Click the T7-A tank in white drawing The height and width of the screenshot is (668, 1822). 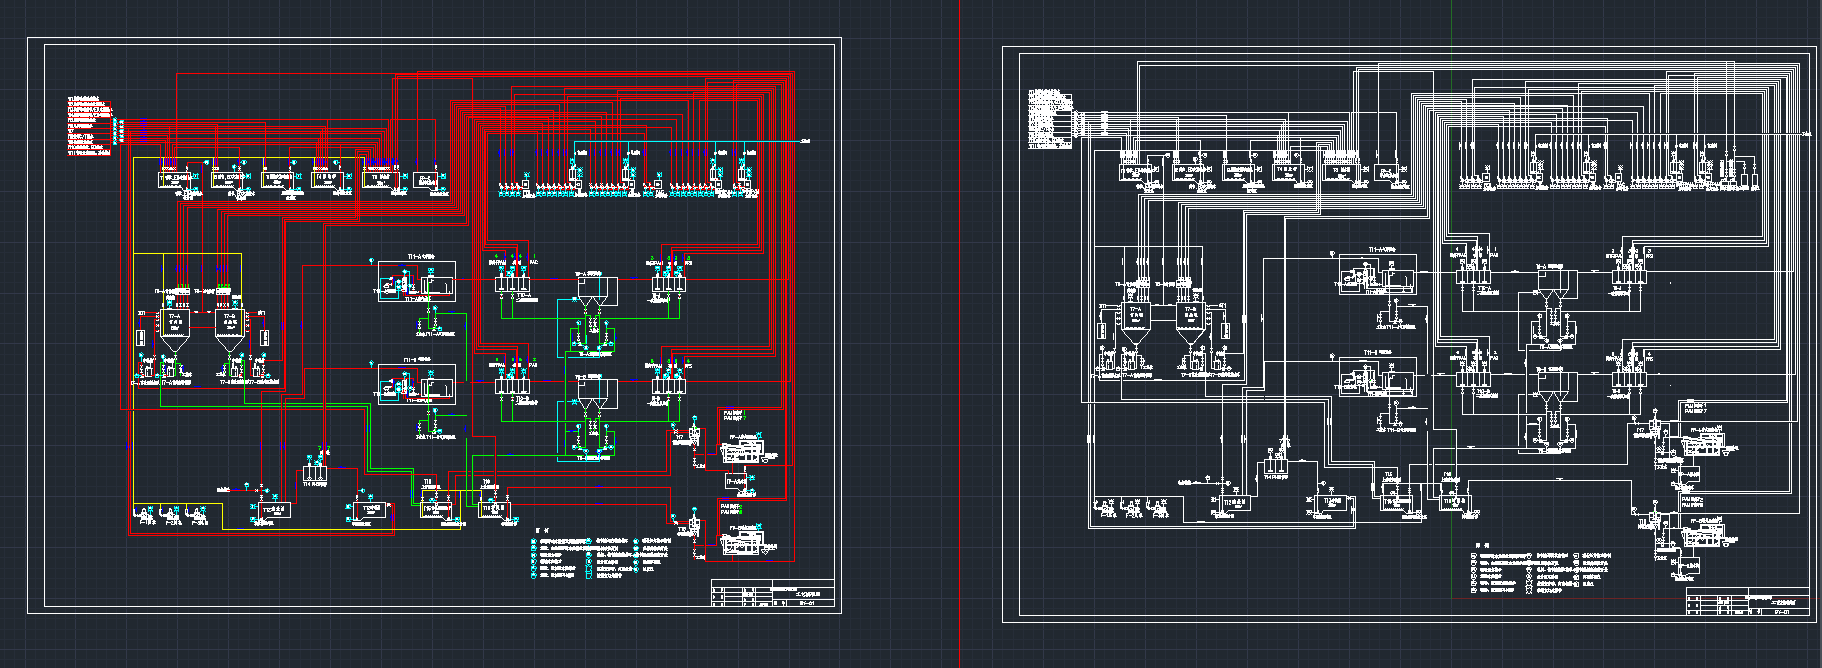click(1135, 323)
